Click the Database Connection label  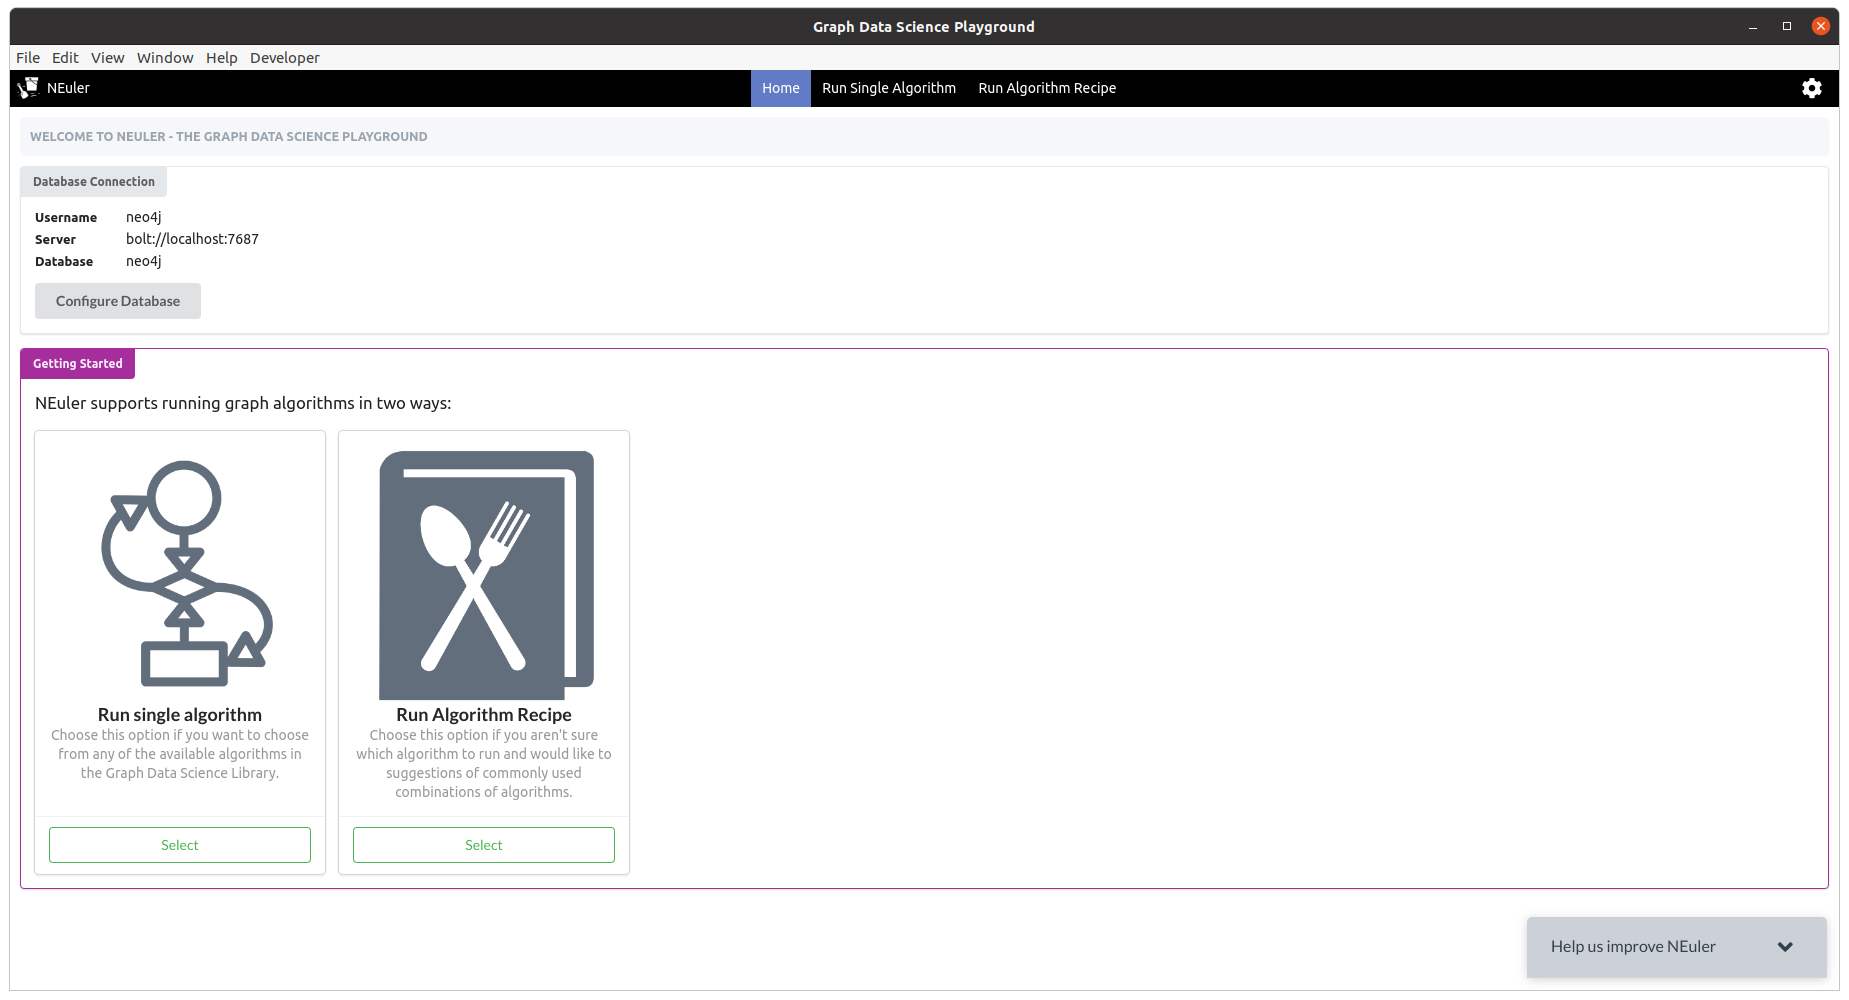tap(94, 182)
